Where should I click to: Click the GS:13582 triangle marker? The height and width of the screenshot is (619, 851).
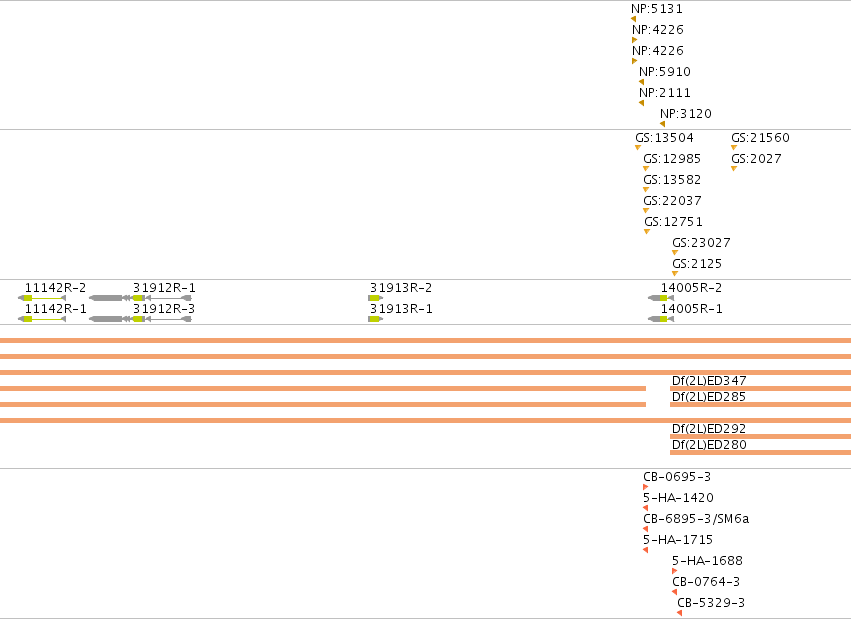[646, 190]
